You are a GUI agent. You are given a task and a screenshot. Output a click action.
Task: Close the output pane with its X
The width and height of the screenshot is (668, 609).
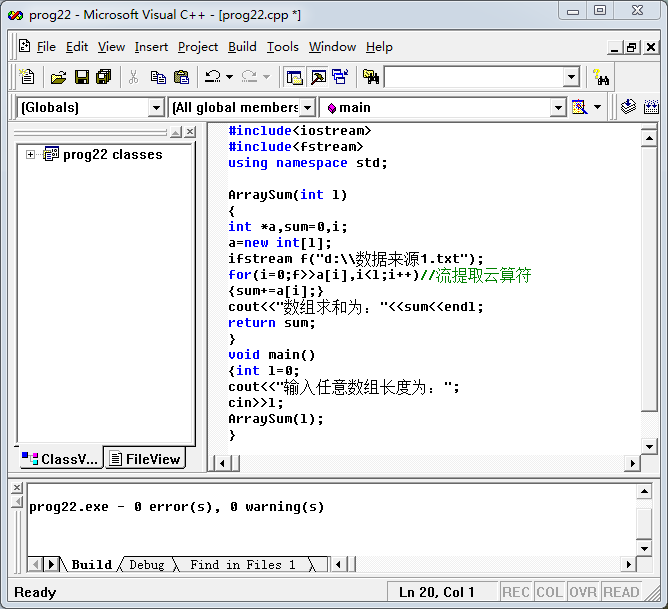17,487
